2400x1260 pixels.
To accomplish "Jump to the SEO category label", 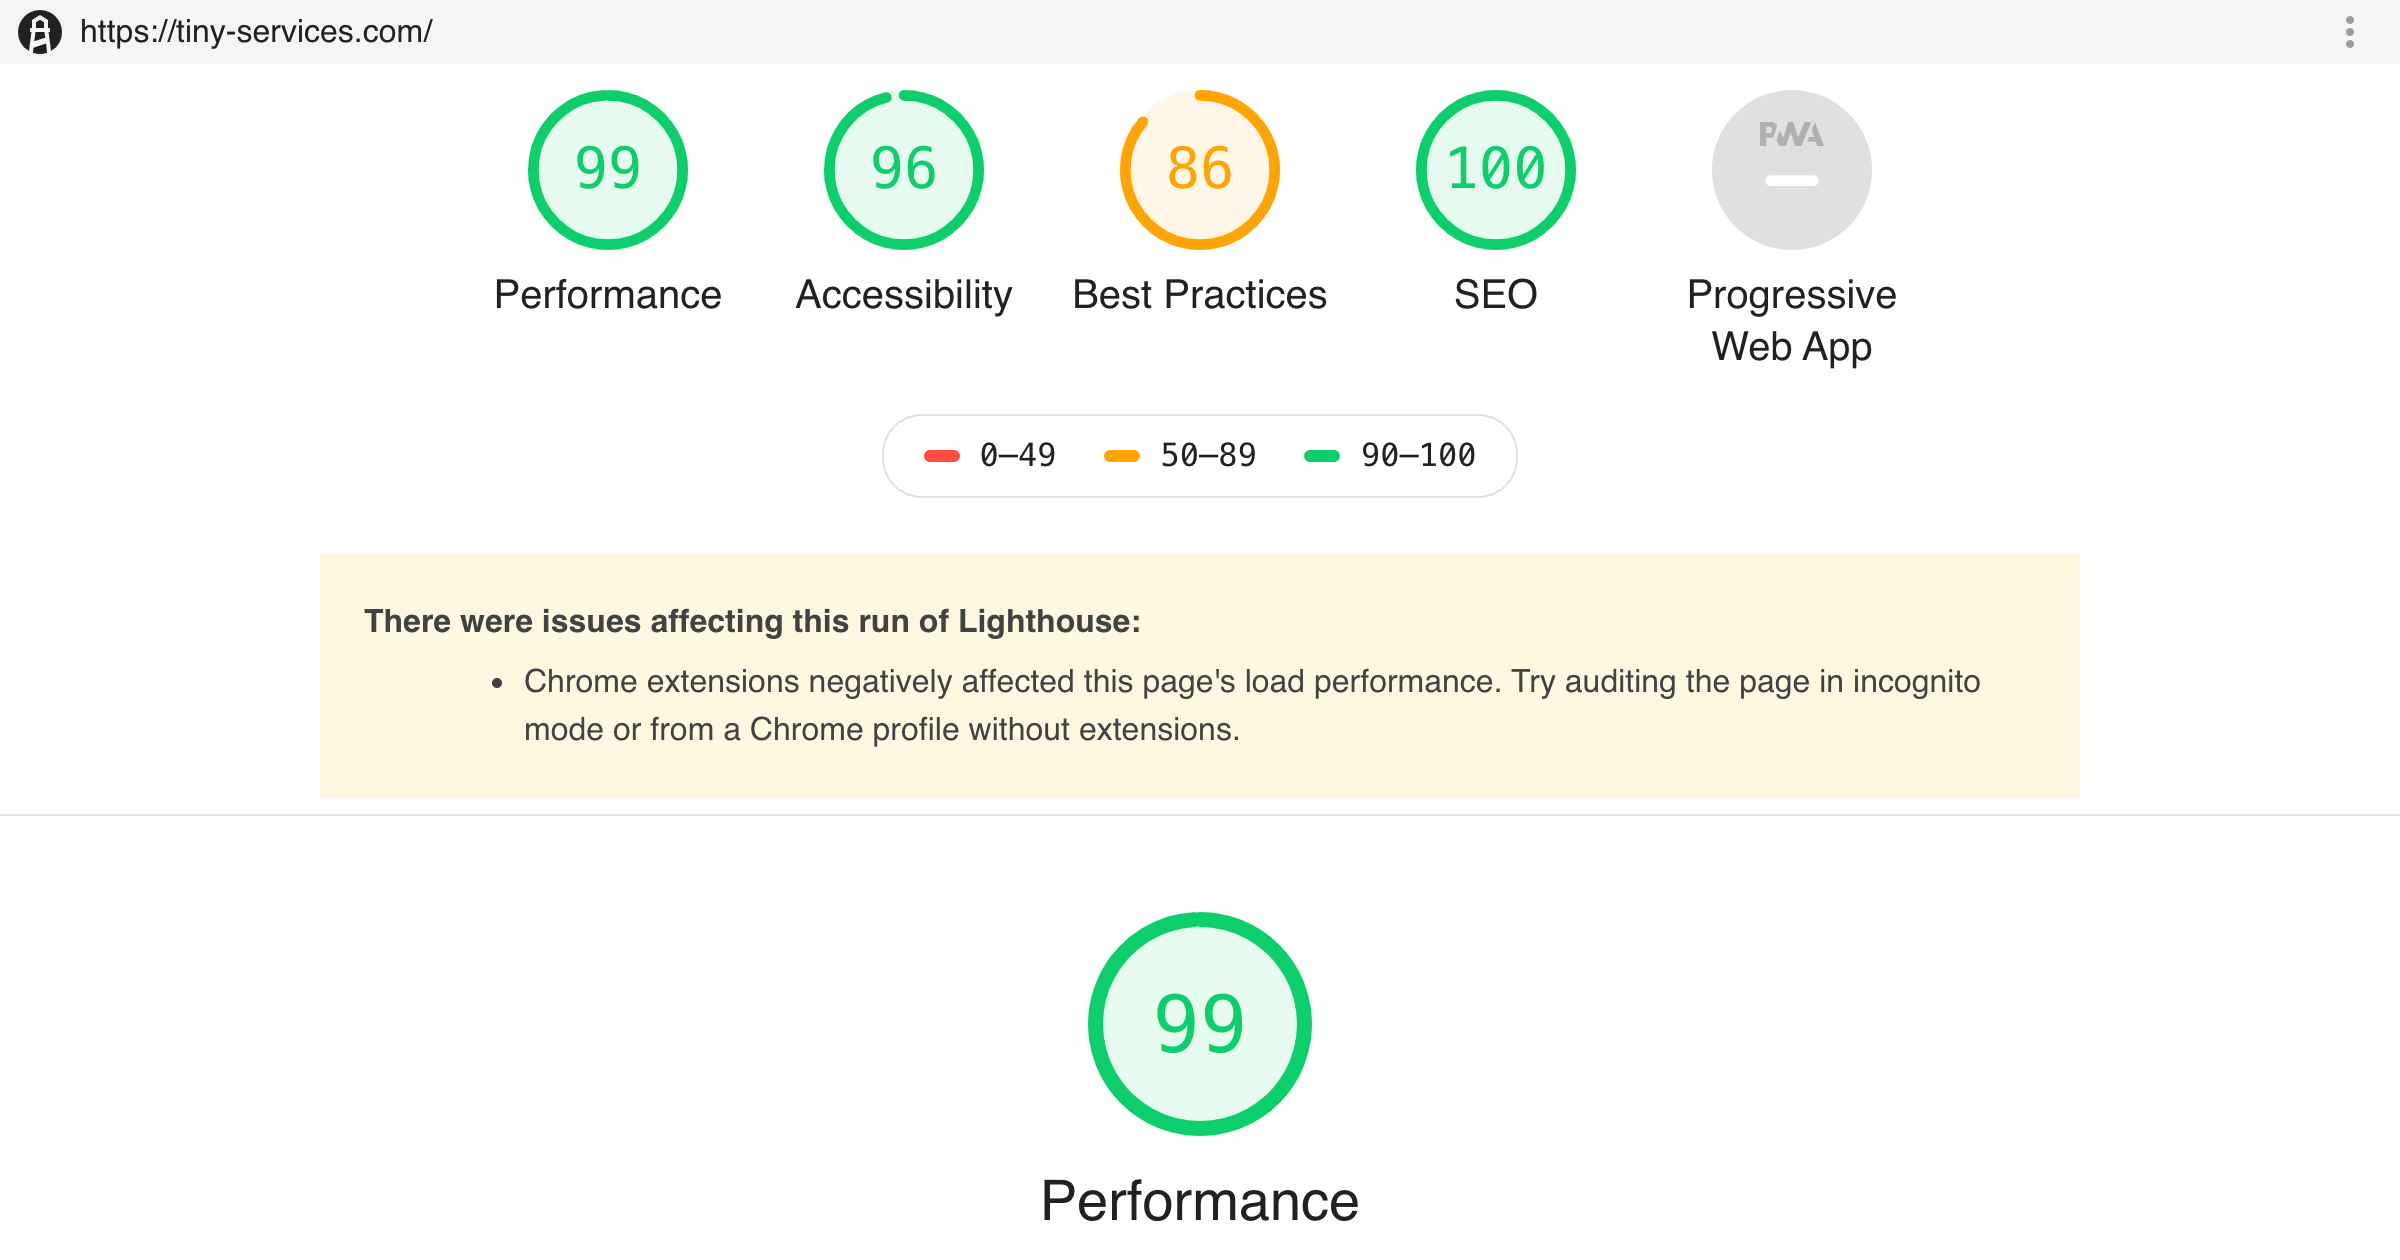I will (1496, 295).
